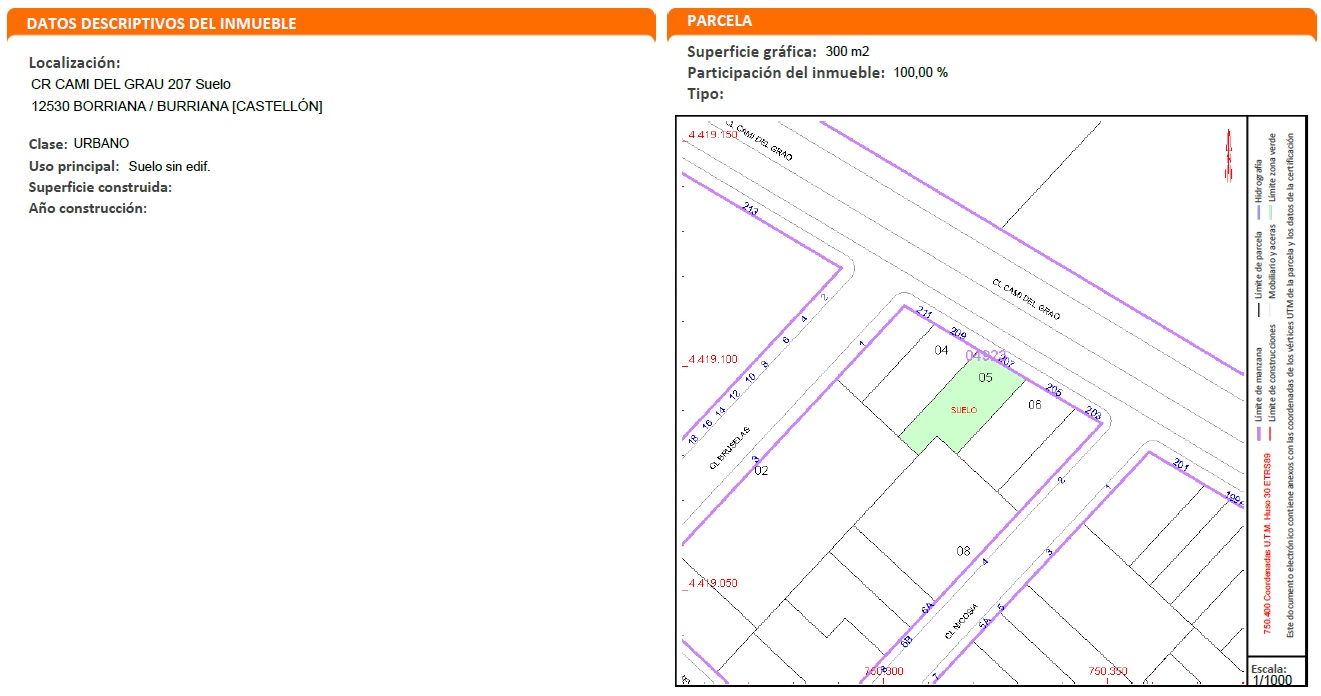The height and width of the screenshot is (696, 1321).
Task: Select the 'DATOS DESCRIPTIVOS DEL INMUEBLE' header
Action: coord(161,23)
